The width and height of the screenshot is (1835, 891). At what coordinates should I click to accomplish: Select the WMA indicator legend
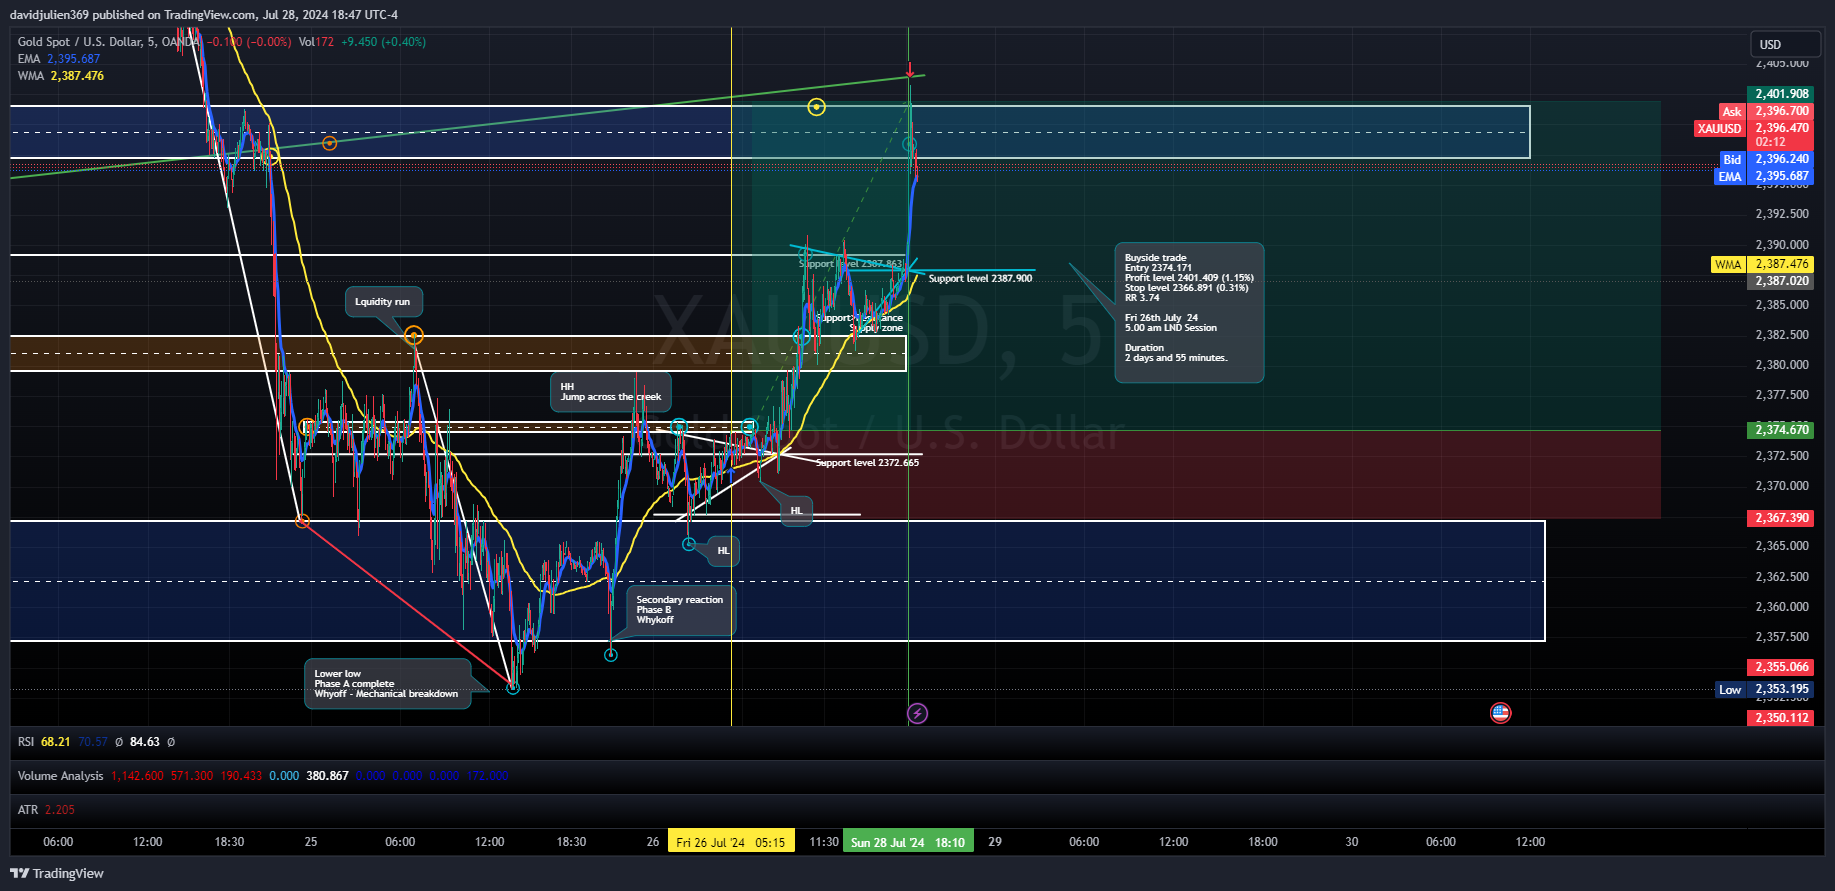[x=61, y=76]
